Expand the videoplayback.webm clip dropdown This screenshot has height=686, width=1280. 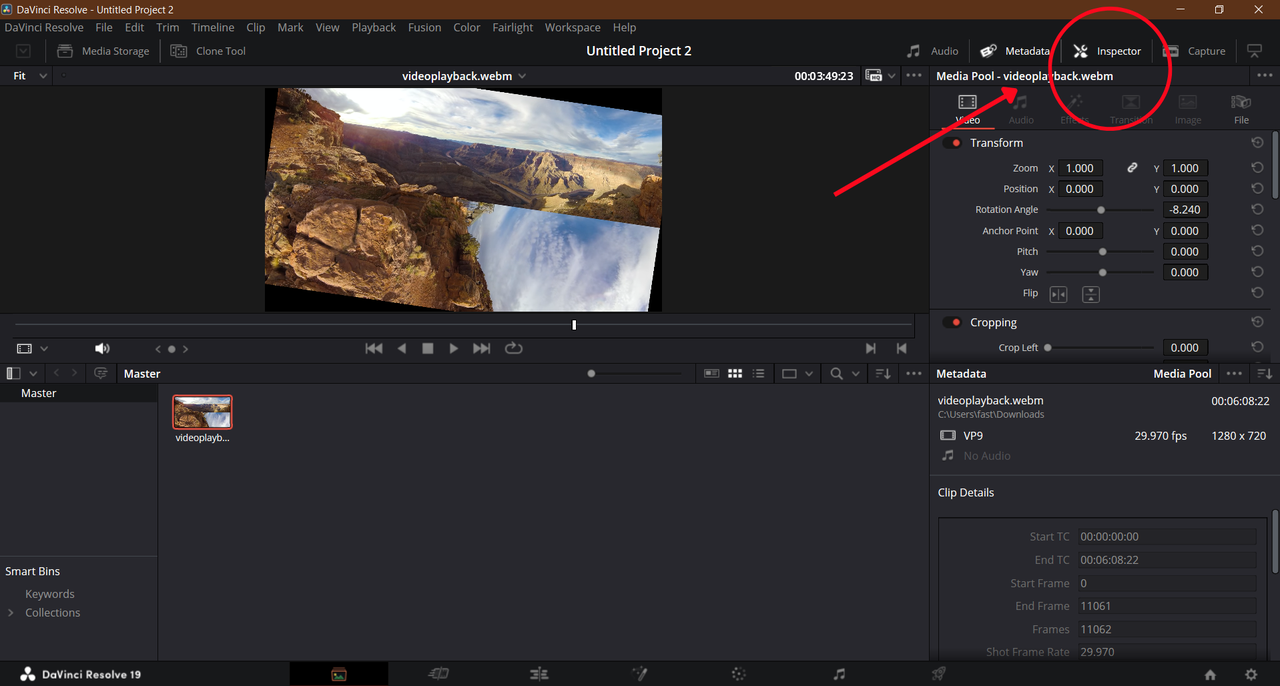(522, 76)
